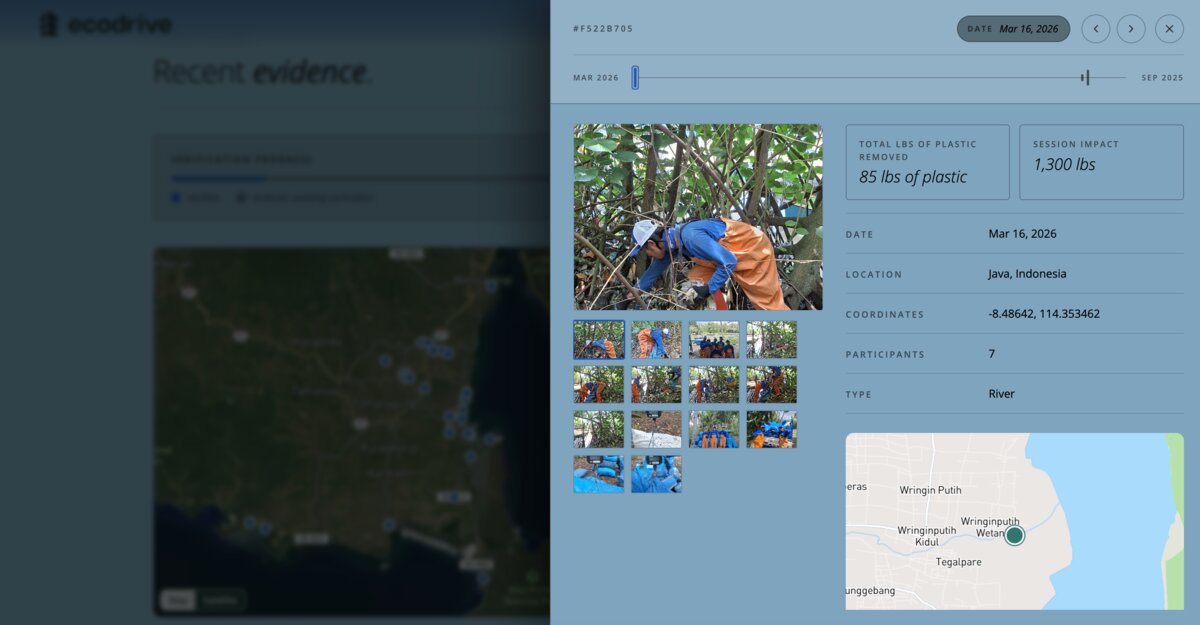Select the white sack on scale thumbnail

click(x=656, y=429)
